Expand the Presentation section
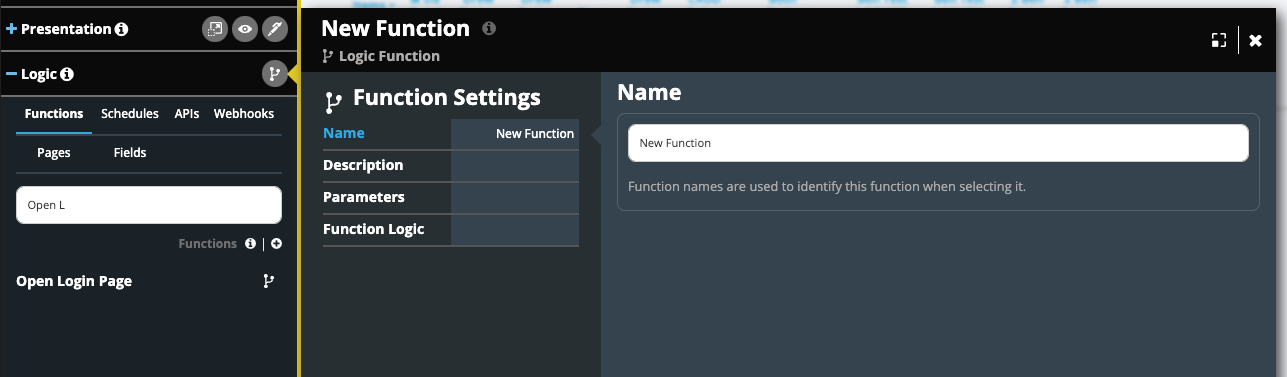The width and height of the screenshot is (1287, 377). click(x=12, y=29)
